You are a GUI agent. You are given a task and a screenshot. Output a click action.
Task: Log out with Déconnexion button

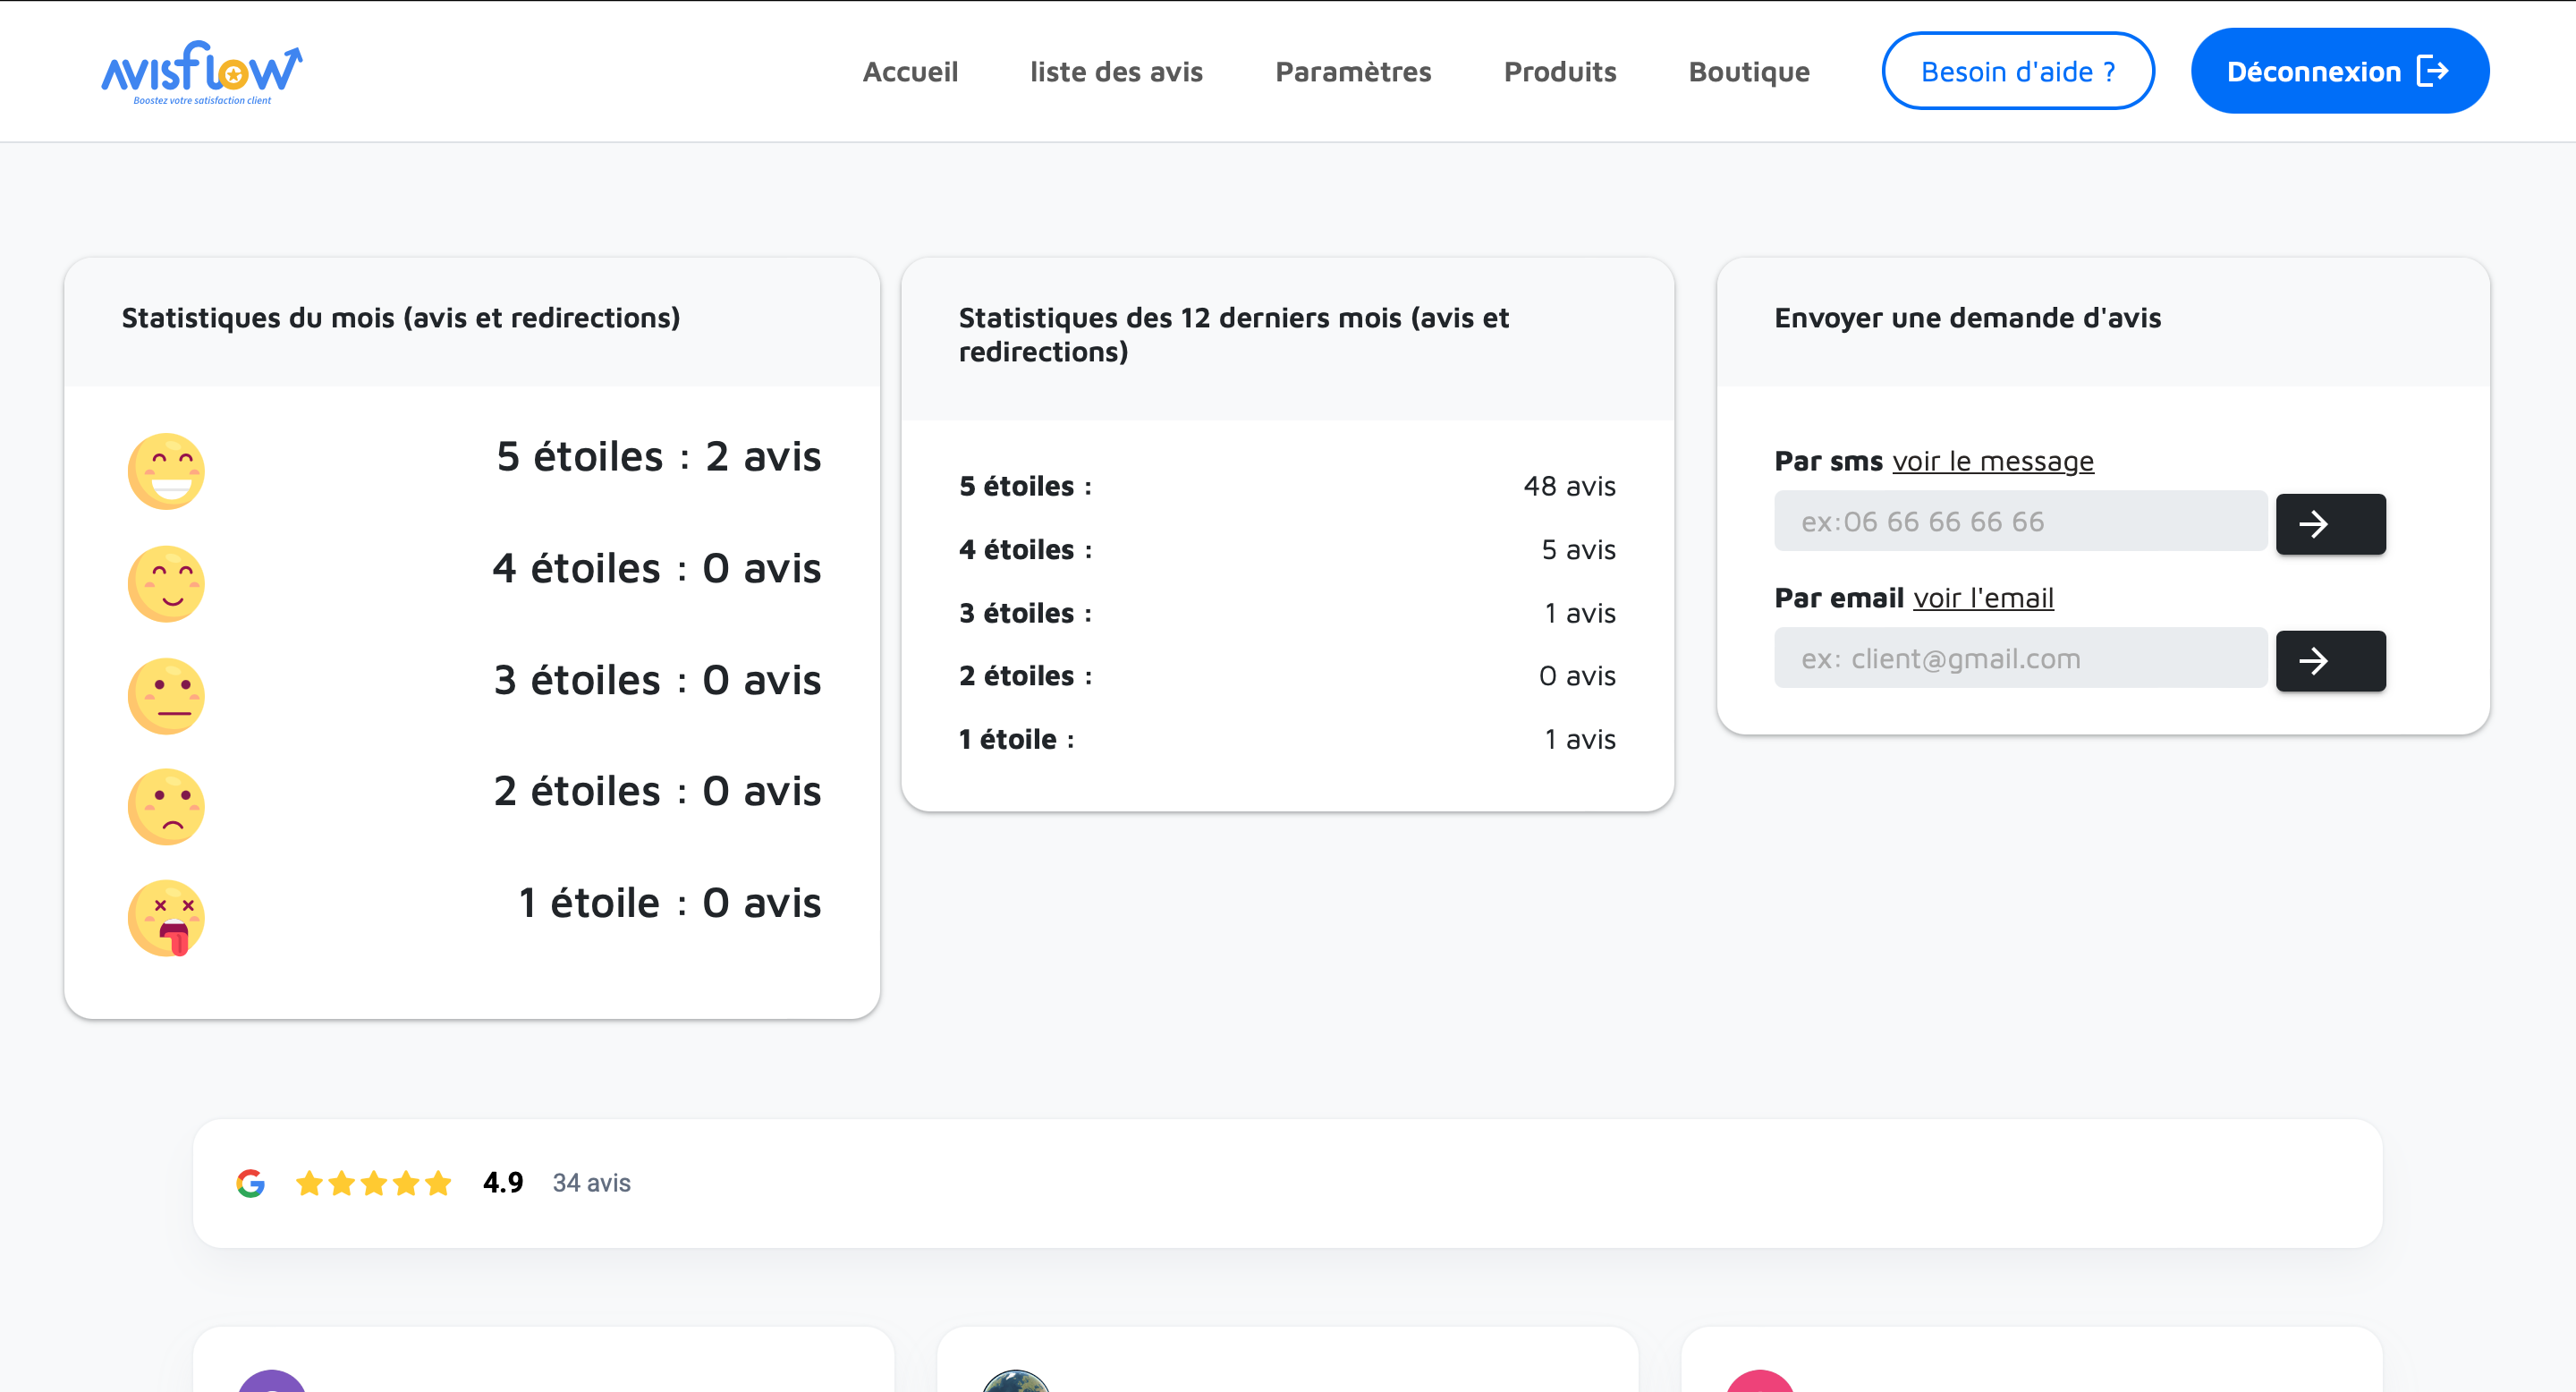(2339, 72)
